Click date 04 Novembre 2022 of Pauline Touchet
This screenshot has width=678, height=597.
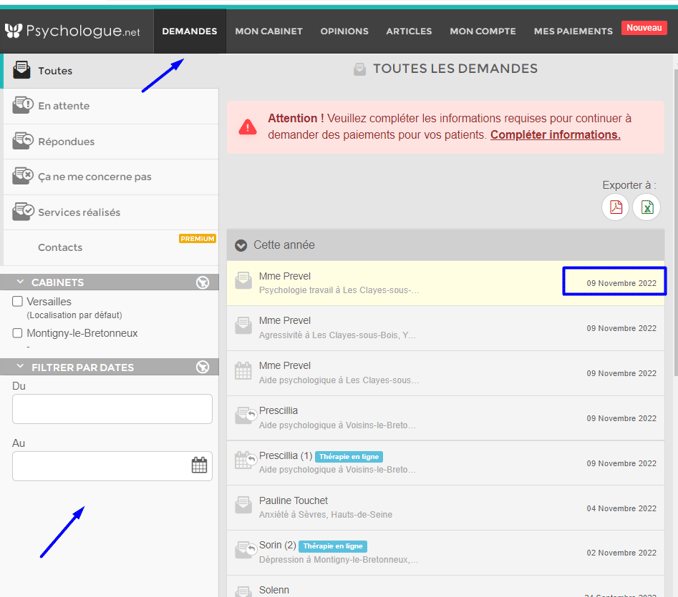[x=621, y=508]
